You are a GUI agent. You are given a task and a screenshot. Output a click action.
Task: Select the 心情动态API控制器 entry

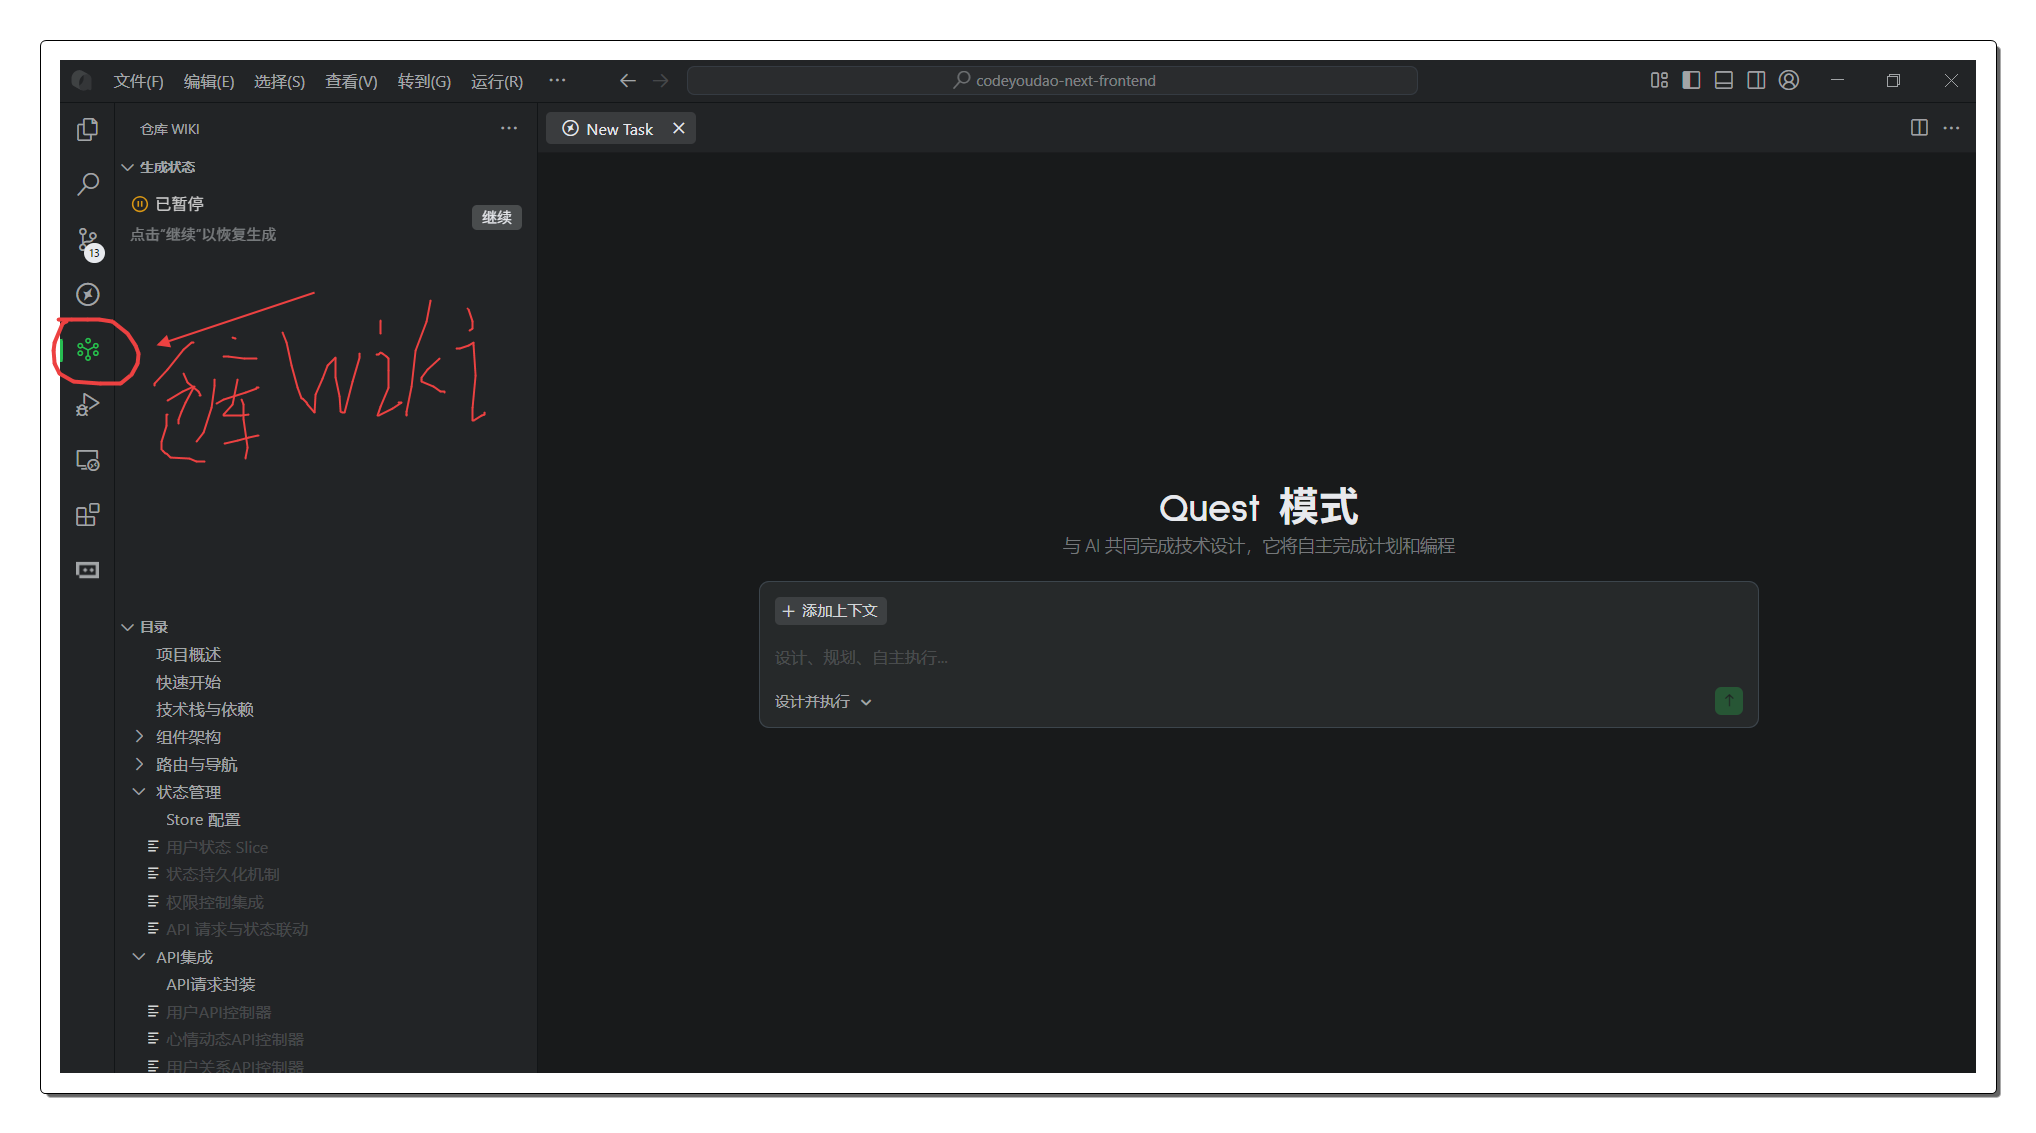pos(235,1039)
